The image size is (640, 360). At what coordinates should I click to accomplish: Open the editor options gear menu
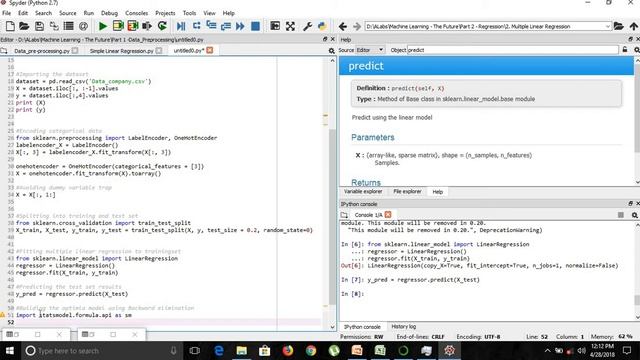tap(331, 51)
